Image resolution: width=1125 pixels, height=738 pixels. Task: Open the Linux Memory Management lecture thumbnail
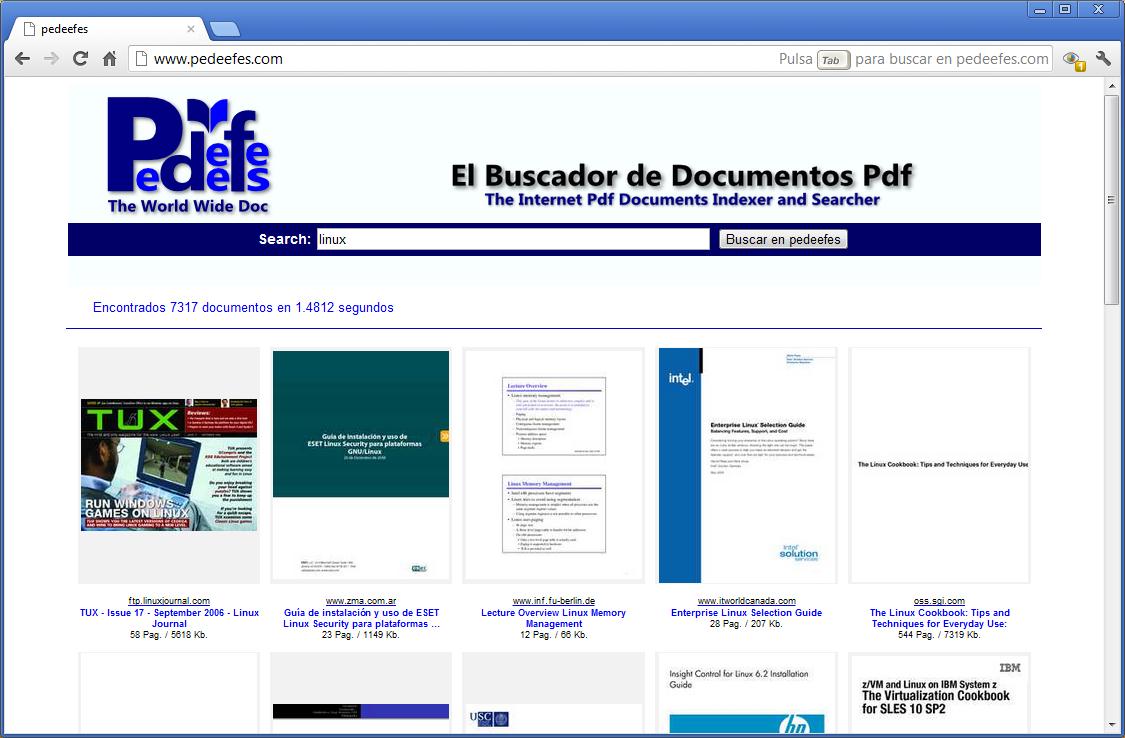tap(553, 465)
